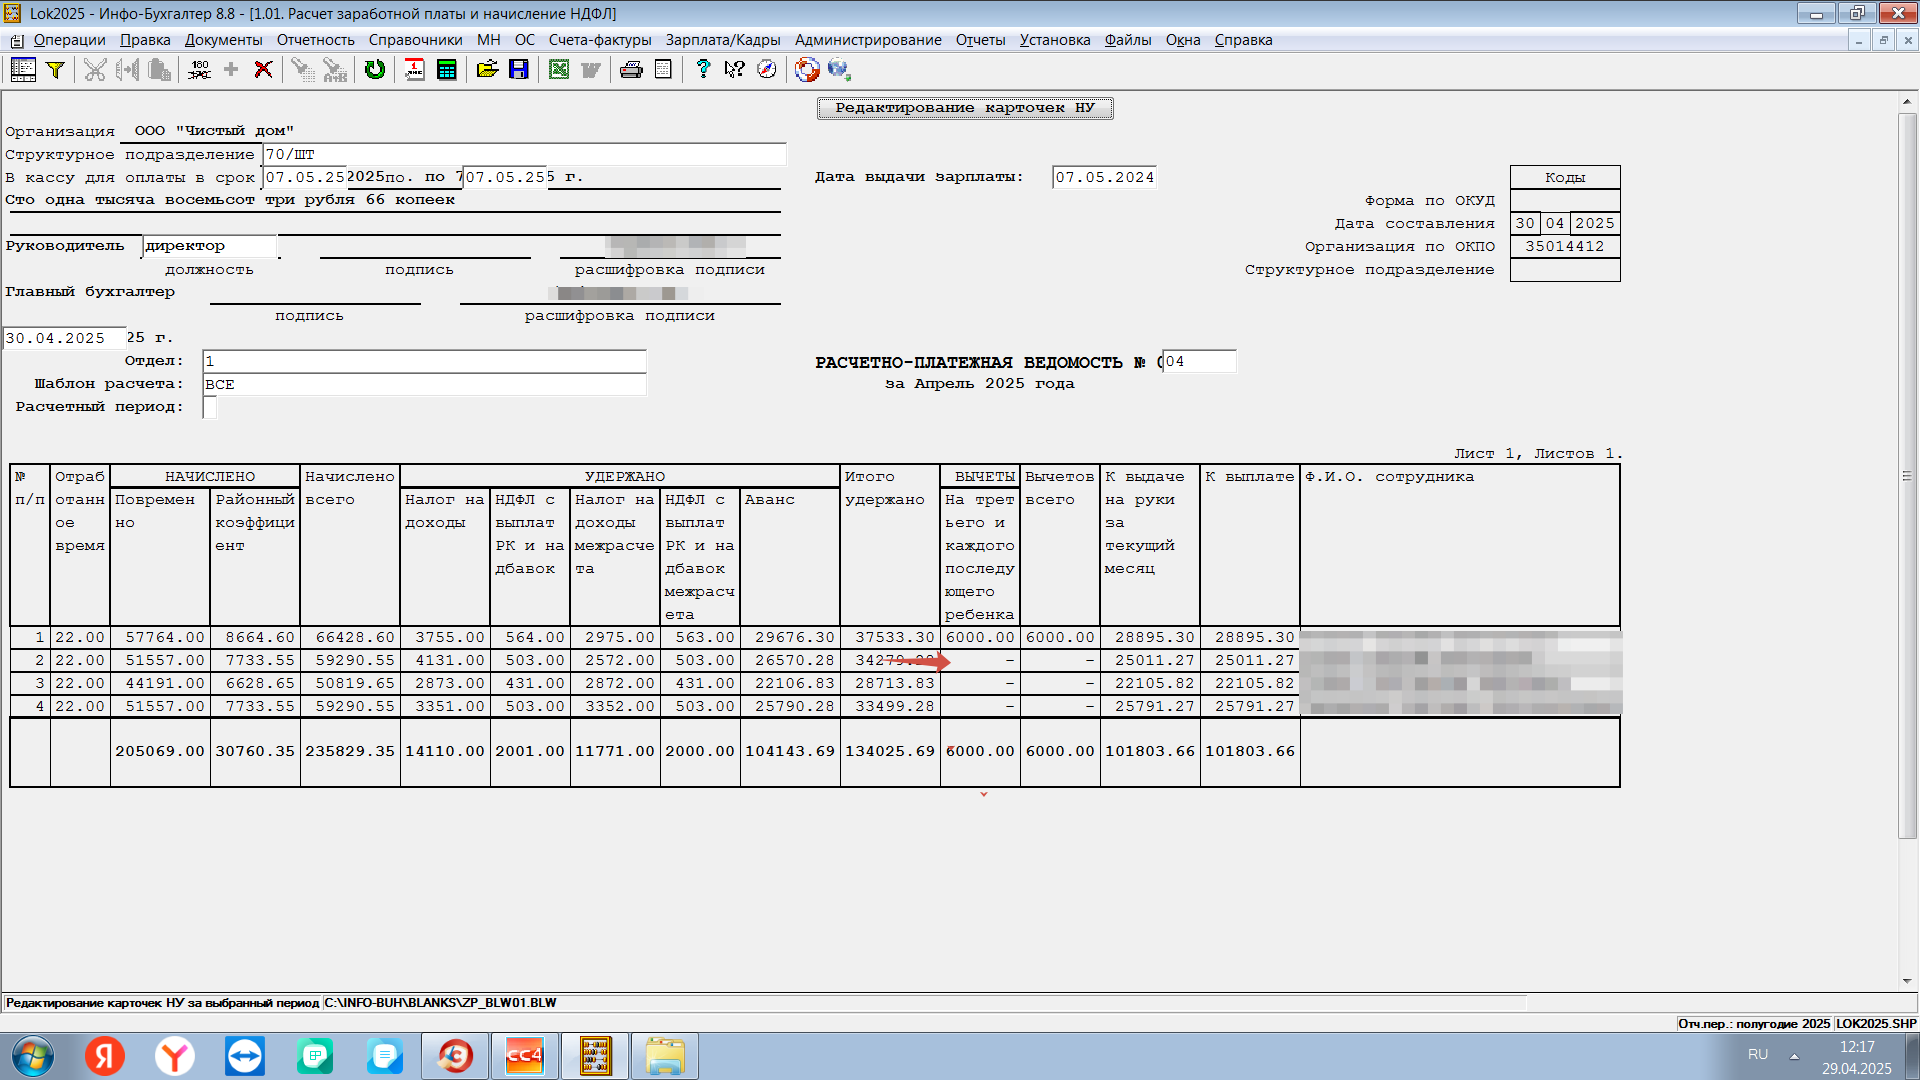Click the Шаблон расчета field ВСЕ
The image size is (1920, 1080).
point(424,384)
